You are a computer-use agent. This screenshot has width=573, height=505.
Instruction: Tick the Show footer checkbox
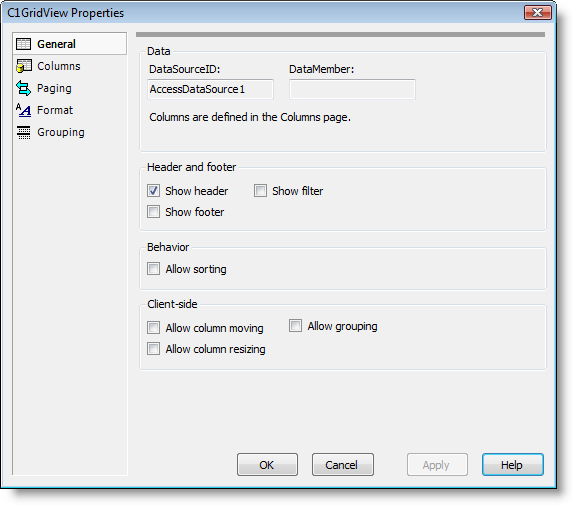click(x=153, y=212)
